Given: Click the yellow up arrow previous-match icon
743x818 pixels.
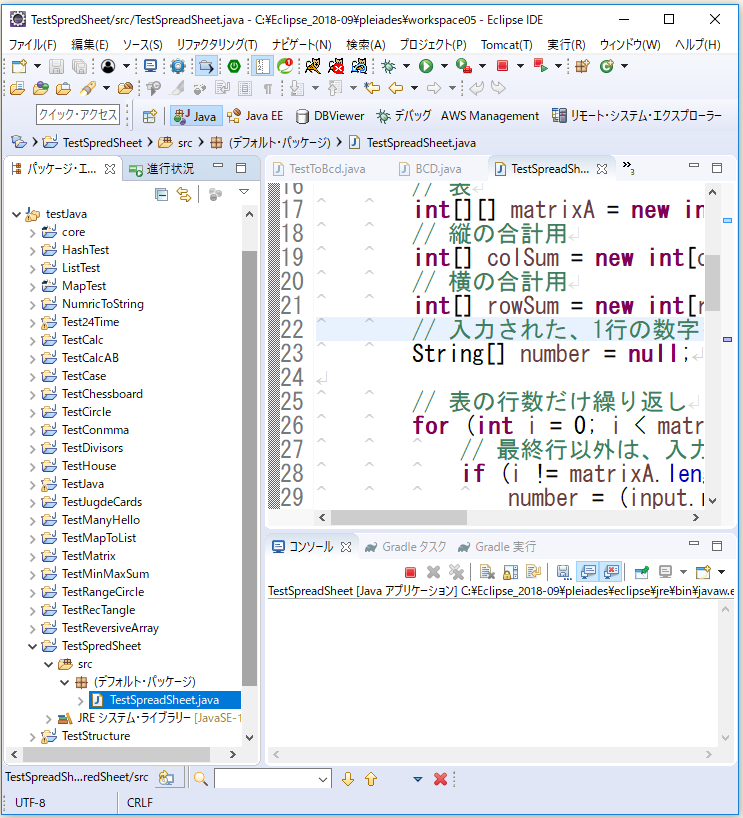Looking at the screenshot, I should [x=371, y=779].
